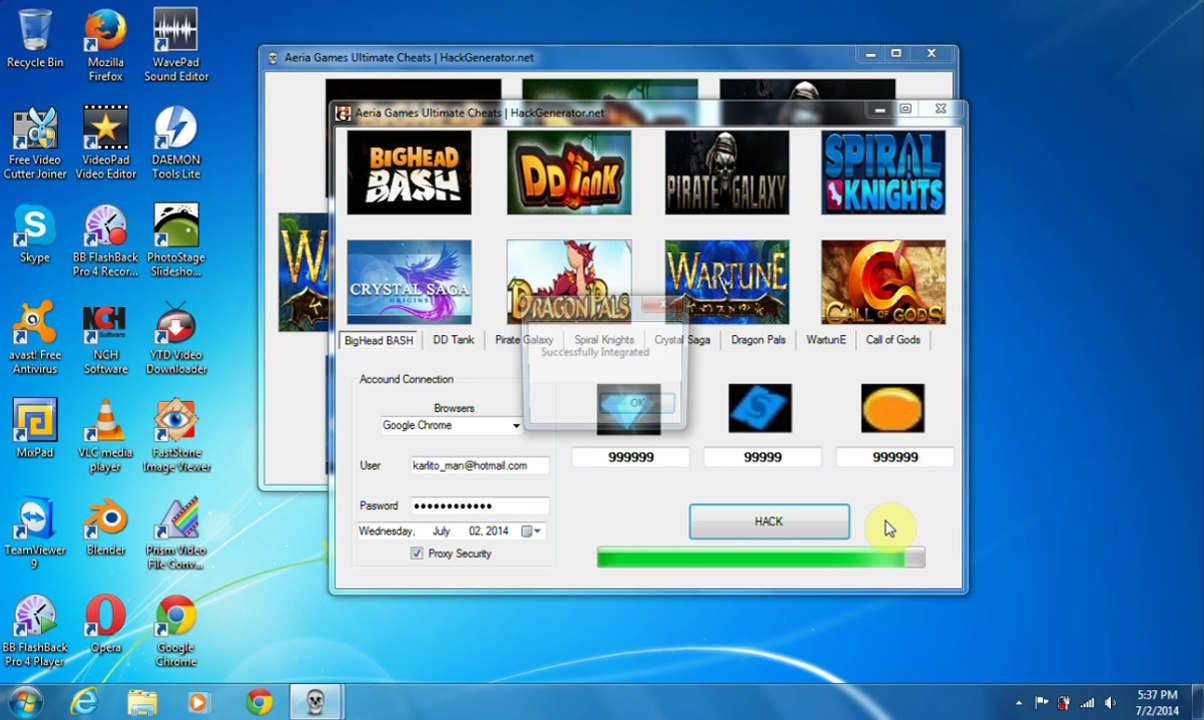Open the NCH Software desktop icon
1204x720 pixels.
pos(105,338)
